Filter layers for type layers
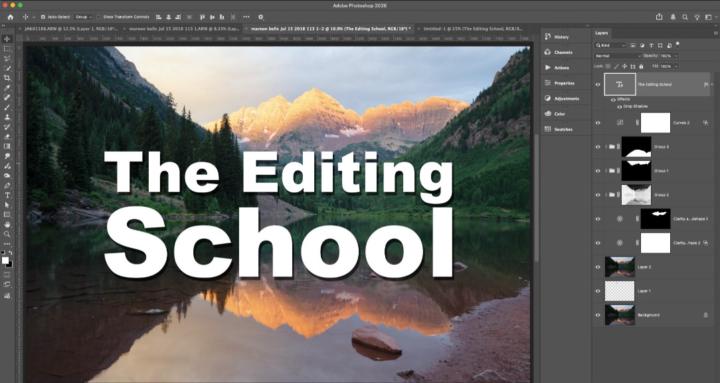 (651, 45)
